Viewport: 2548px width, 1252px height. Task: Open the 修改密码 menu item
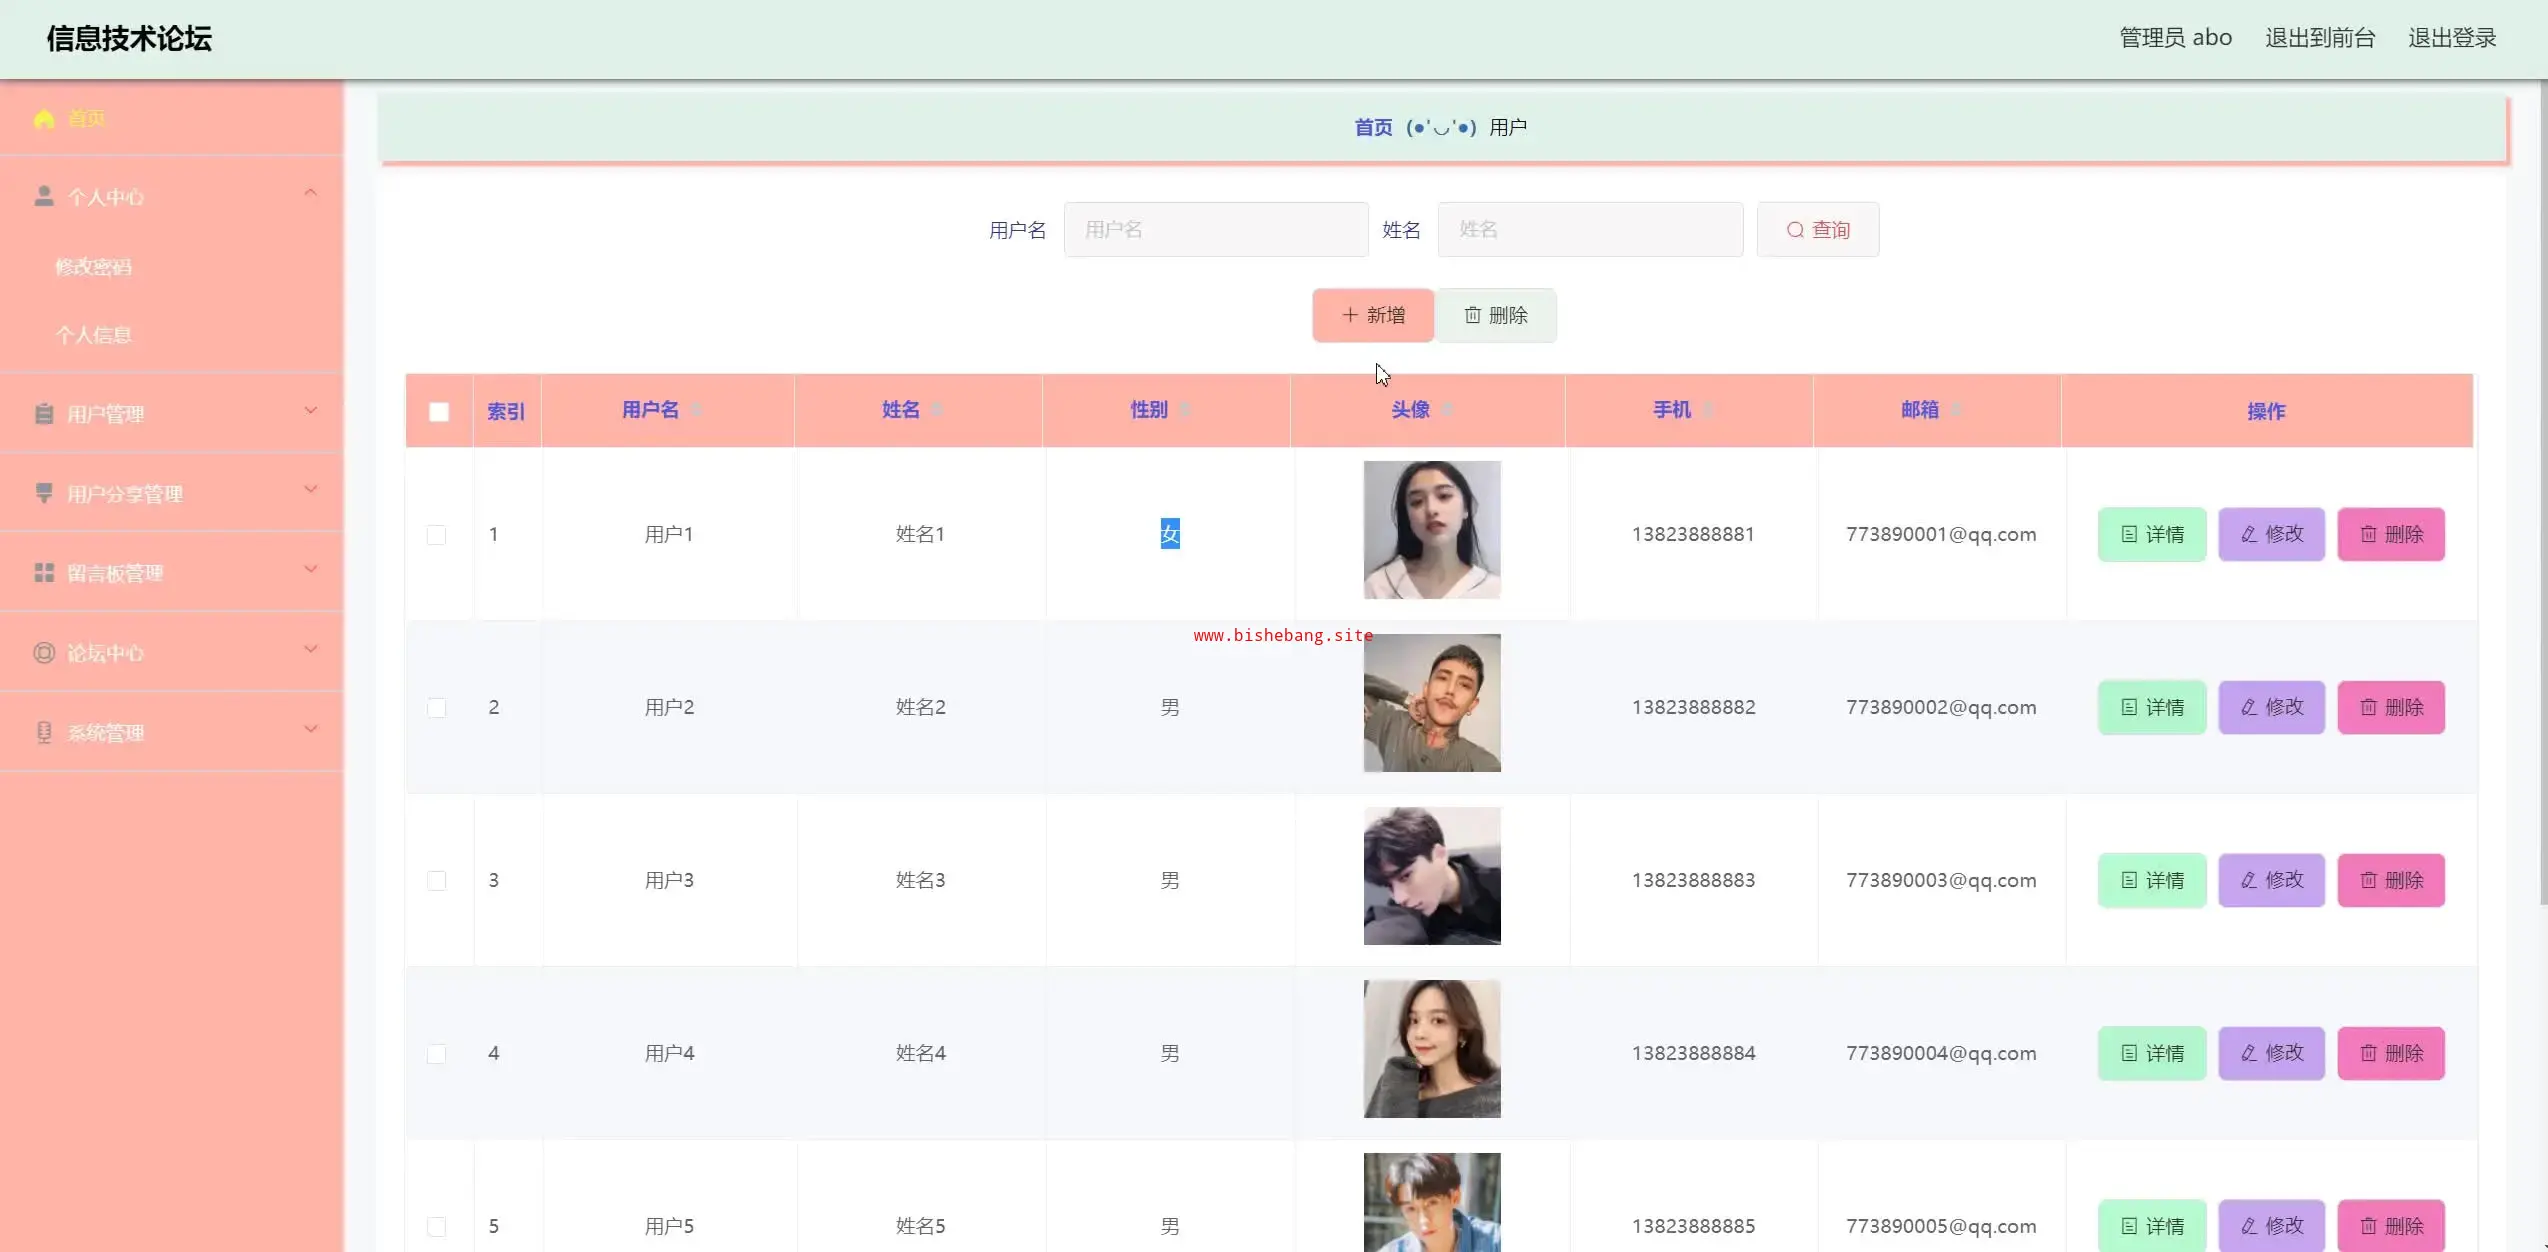(x=93, y=267)
